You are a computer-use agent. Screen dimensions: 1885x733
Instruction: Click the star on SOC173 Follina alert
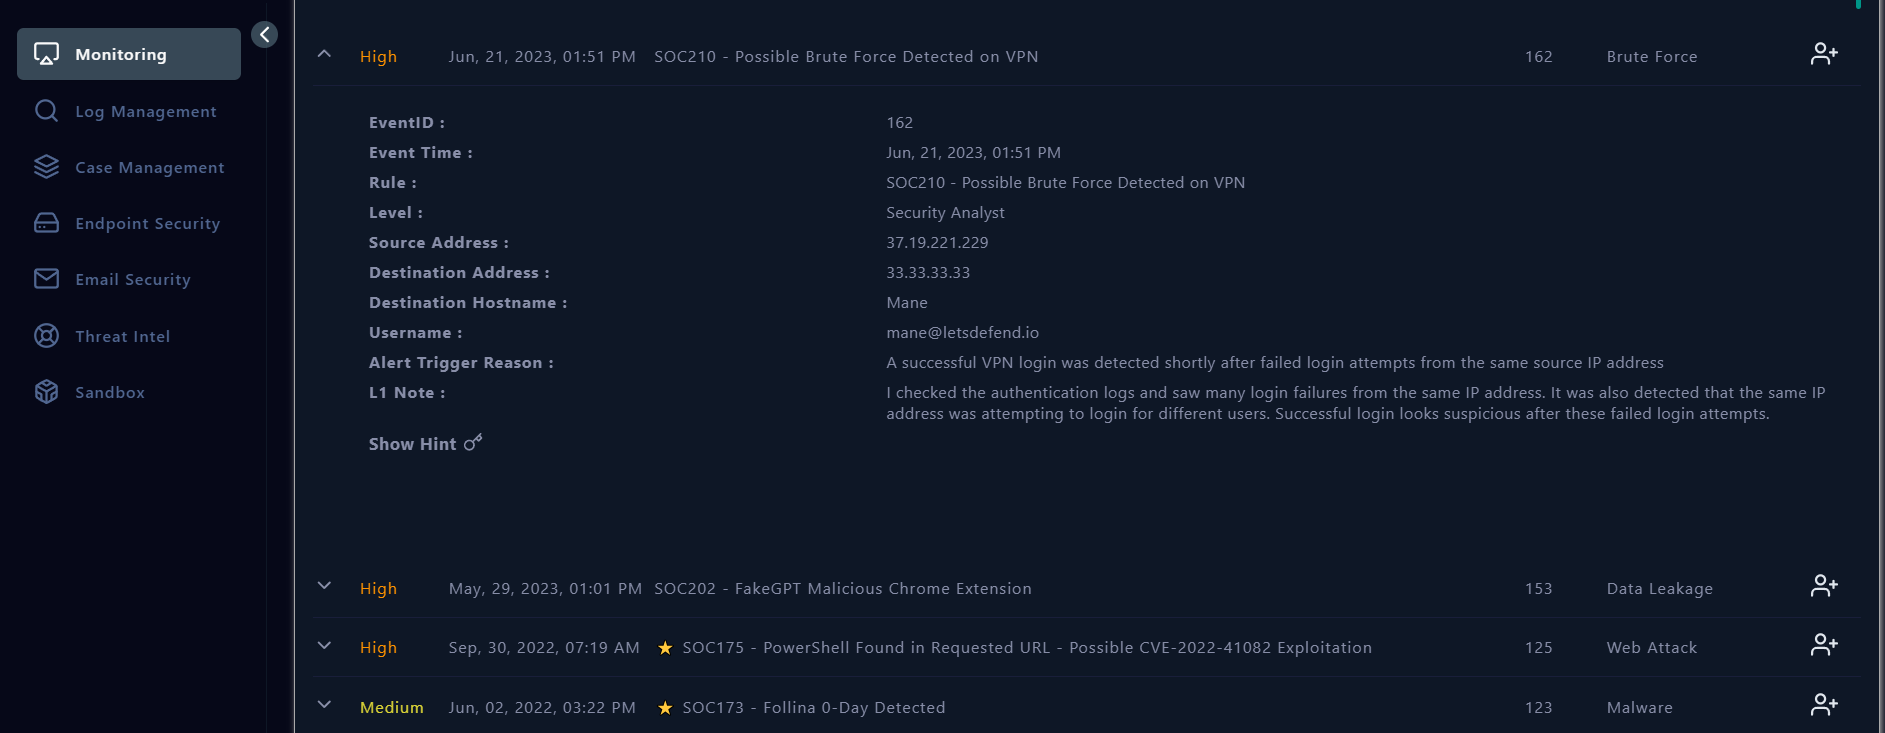[665, 708]
